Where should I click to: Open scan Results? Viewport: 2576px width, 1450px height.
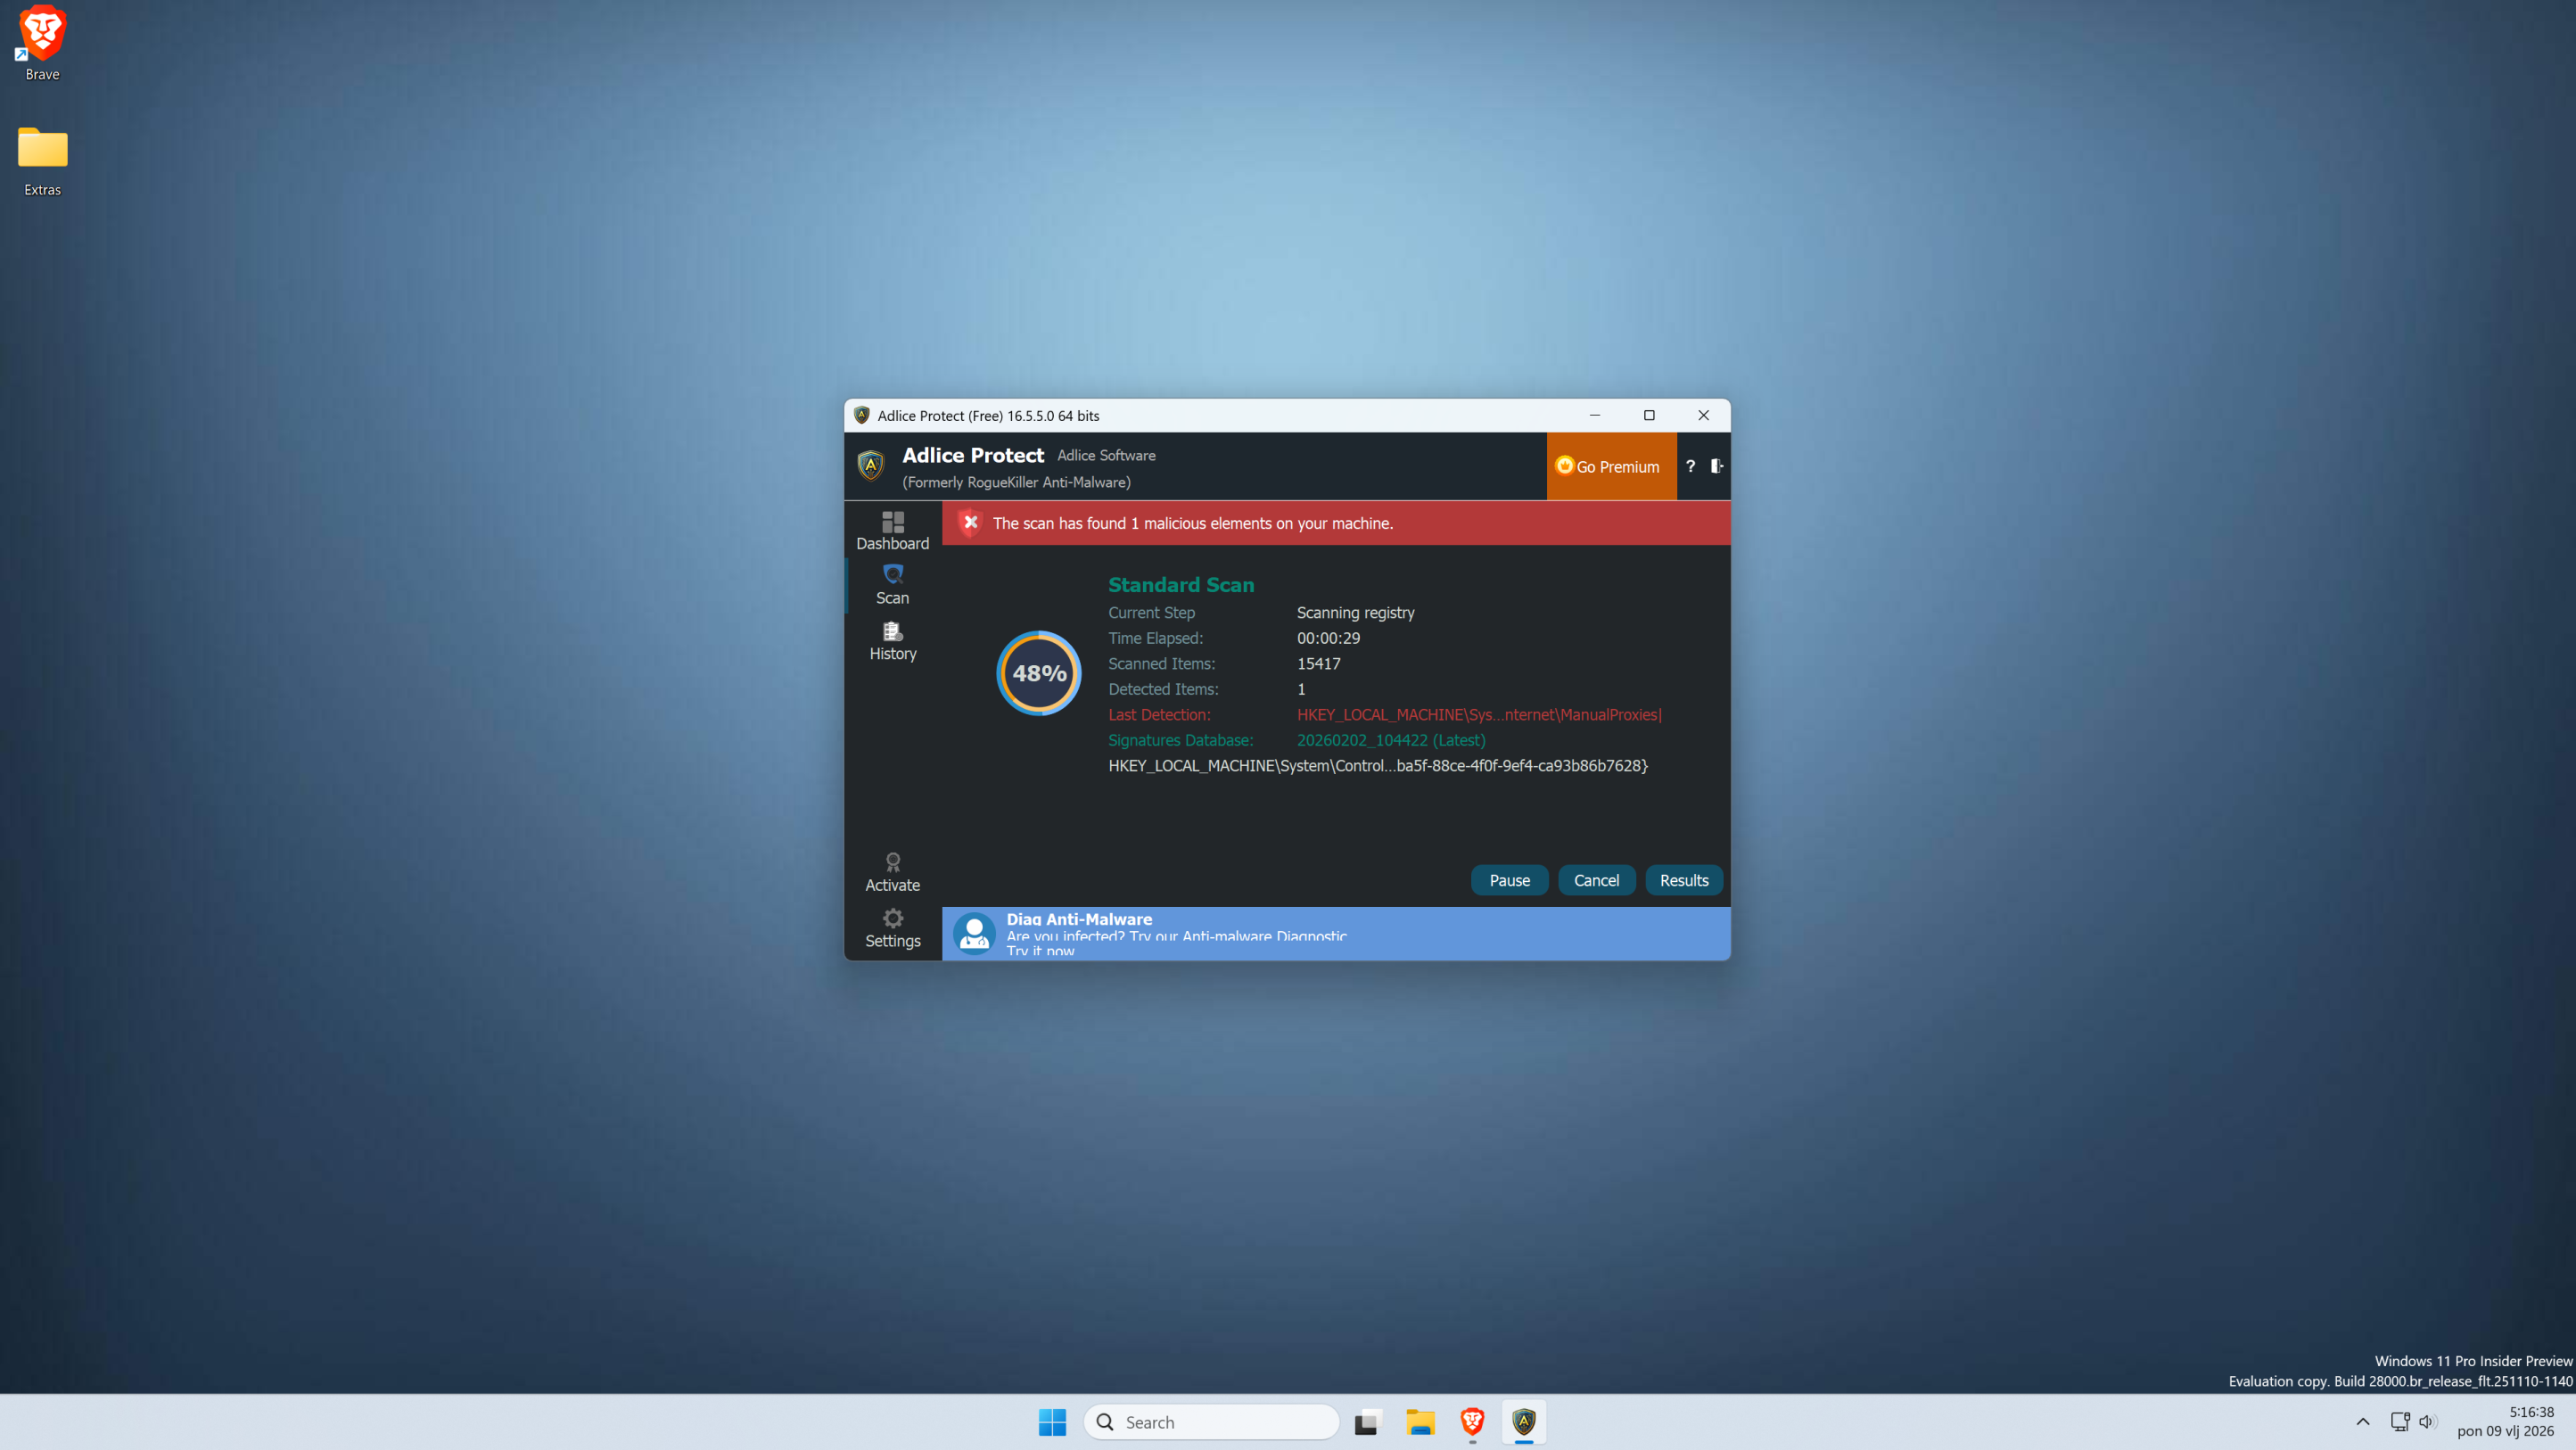point(1683,880)
